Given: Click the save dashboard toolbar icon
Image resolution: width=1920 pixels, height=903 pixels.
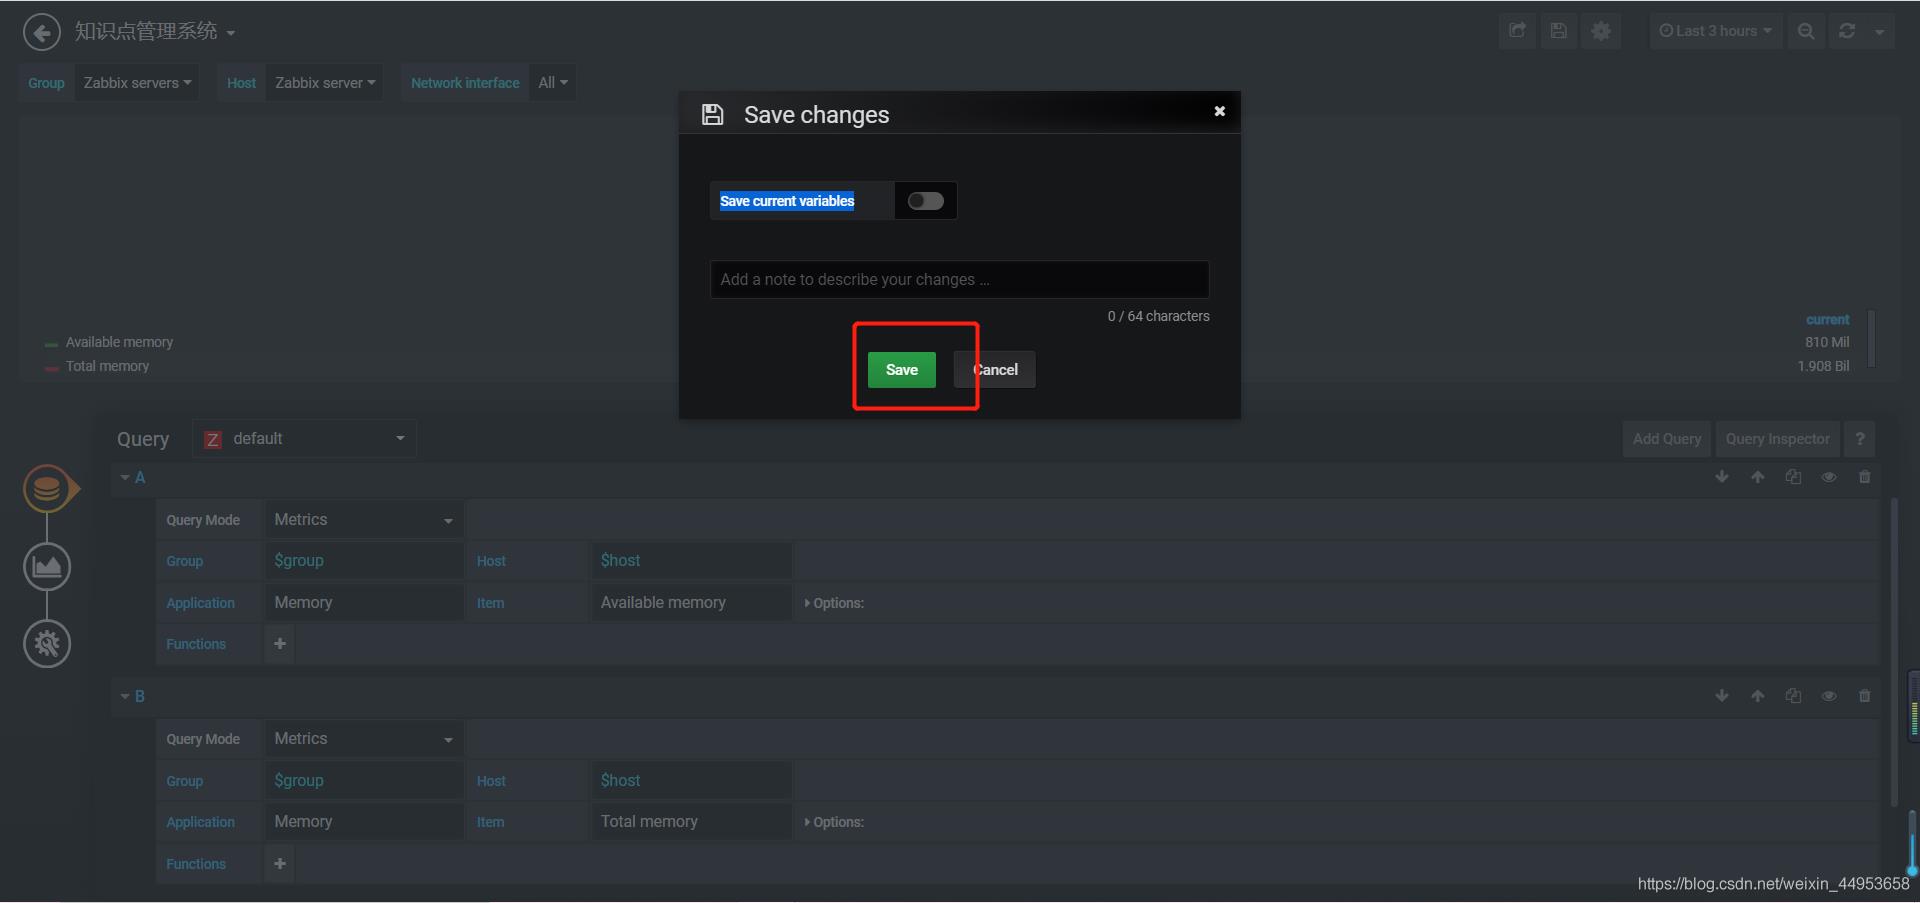Looking at the screenshot, I should coord(1558,31).
